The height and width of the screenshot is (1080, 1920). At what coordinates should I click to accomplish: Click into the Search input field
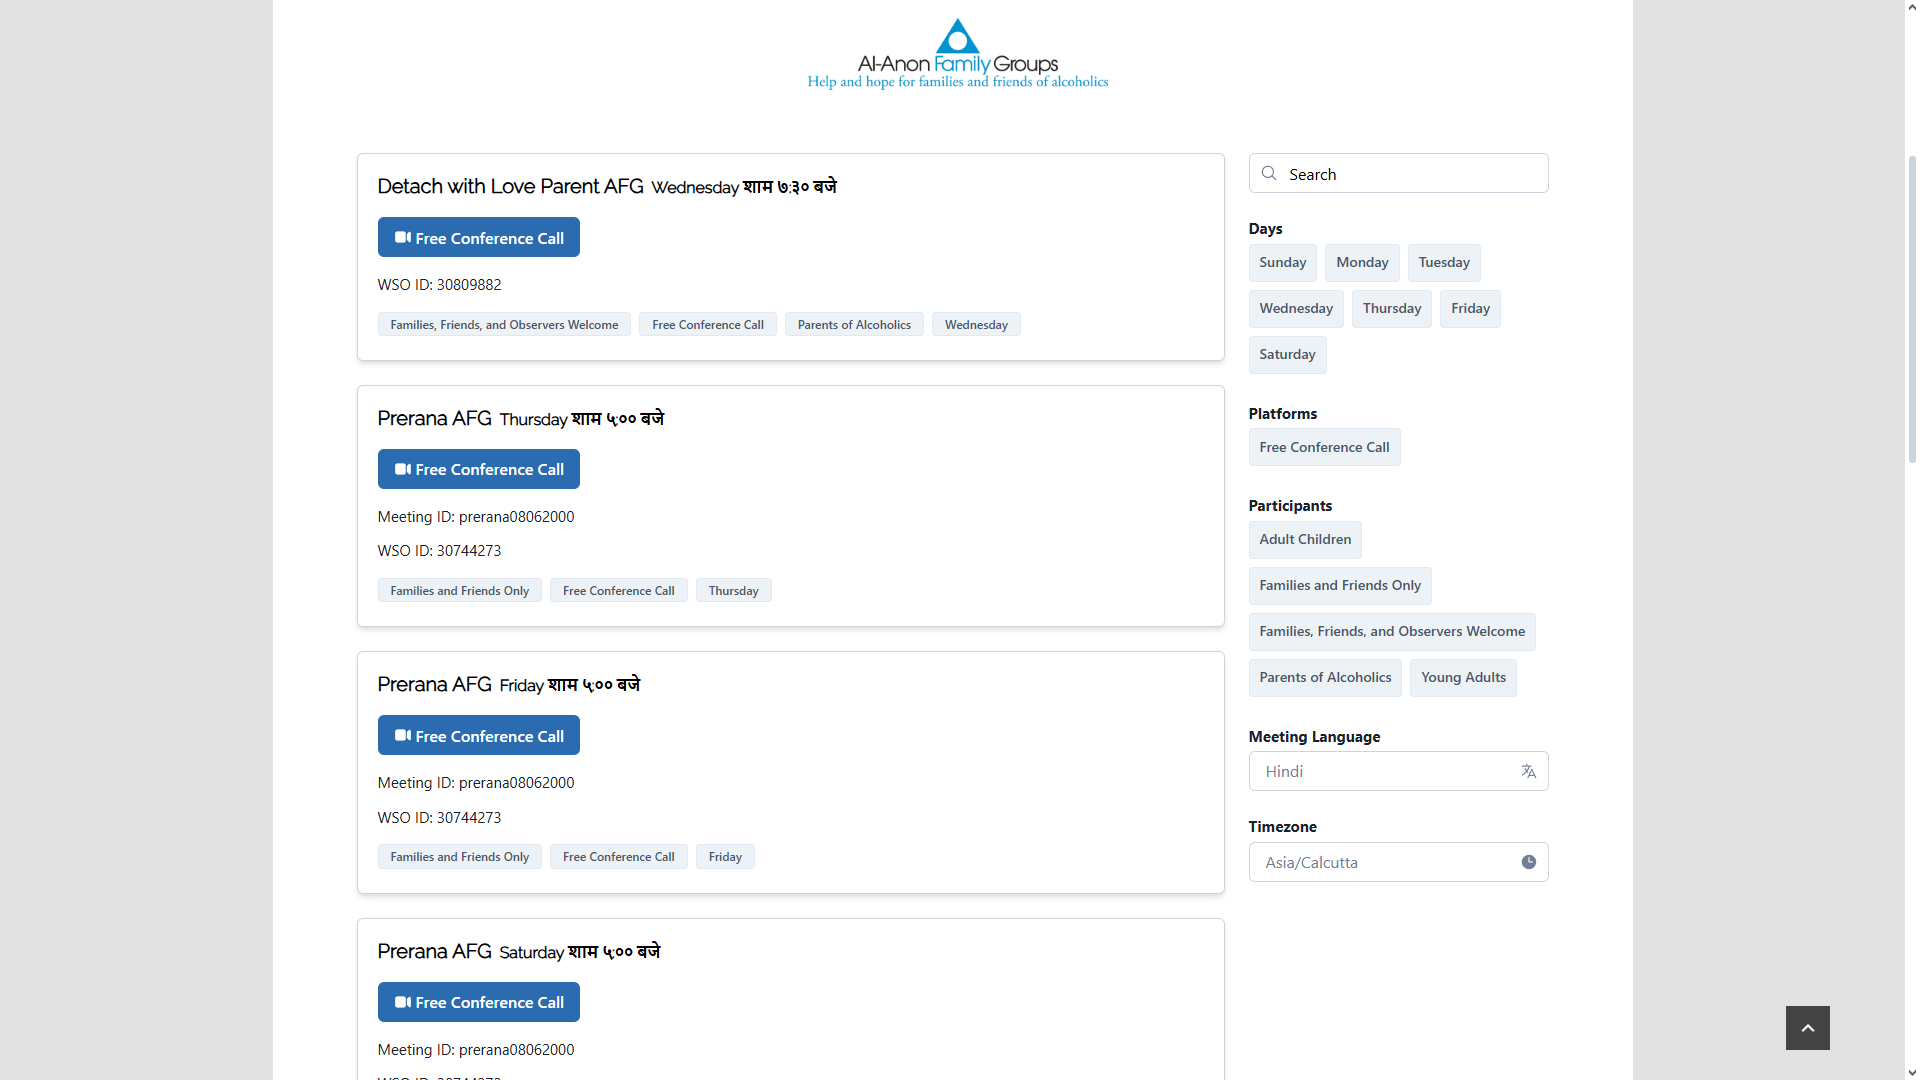click(1410, 174)
